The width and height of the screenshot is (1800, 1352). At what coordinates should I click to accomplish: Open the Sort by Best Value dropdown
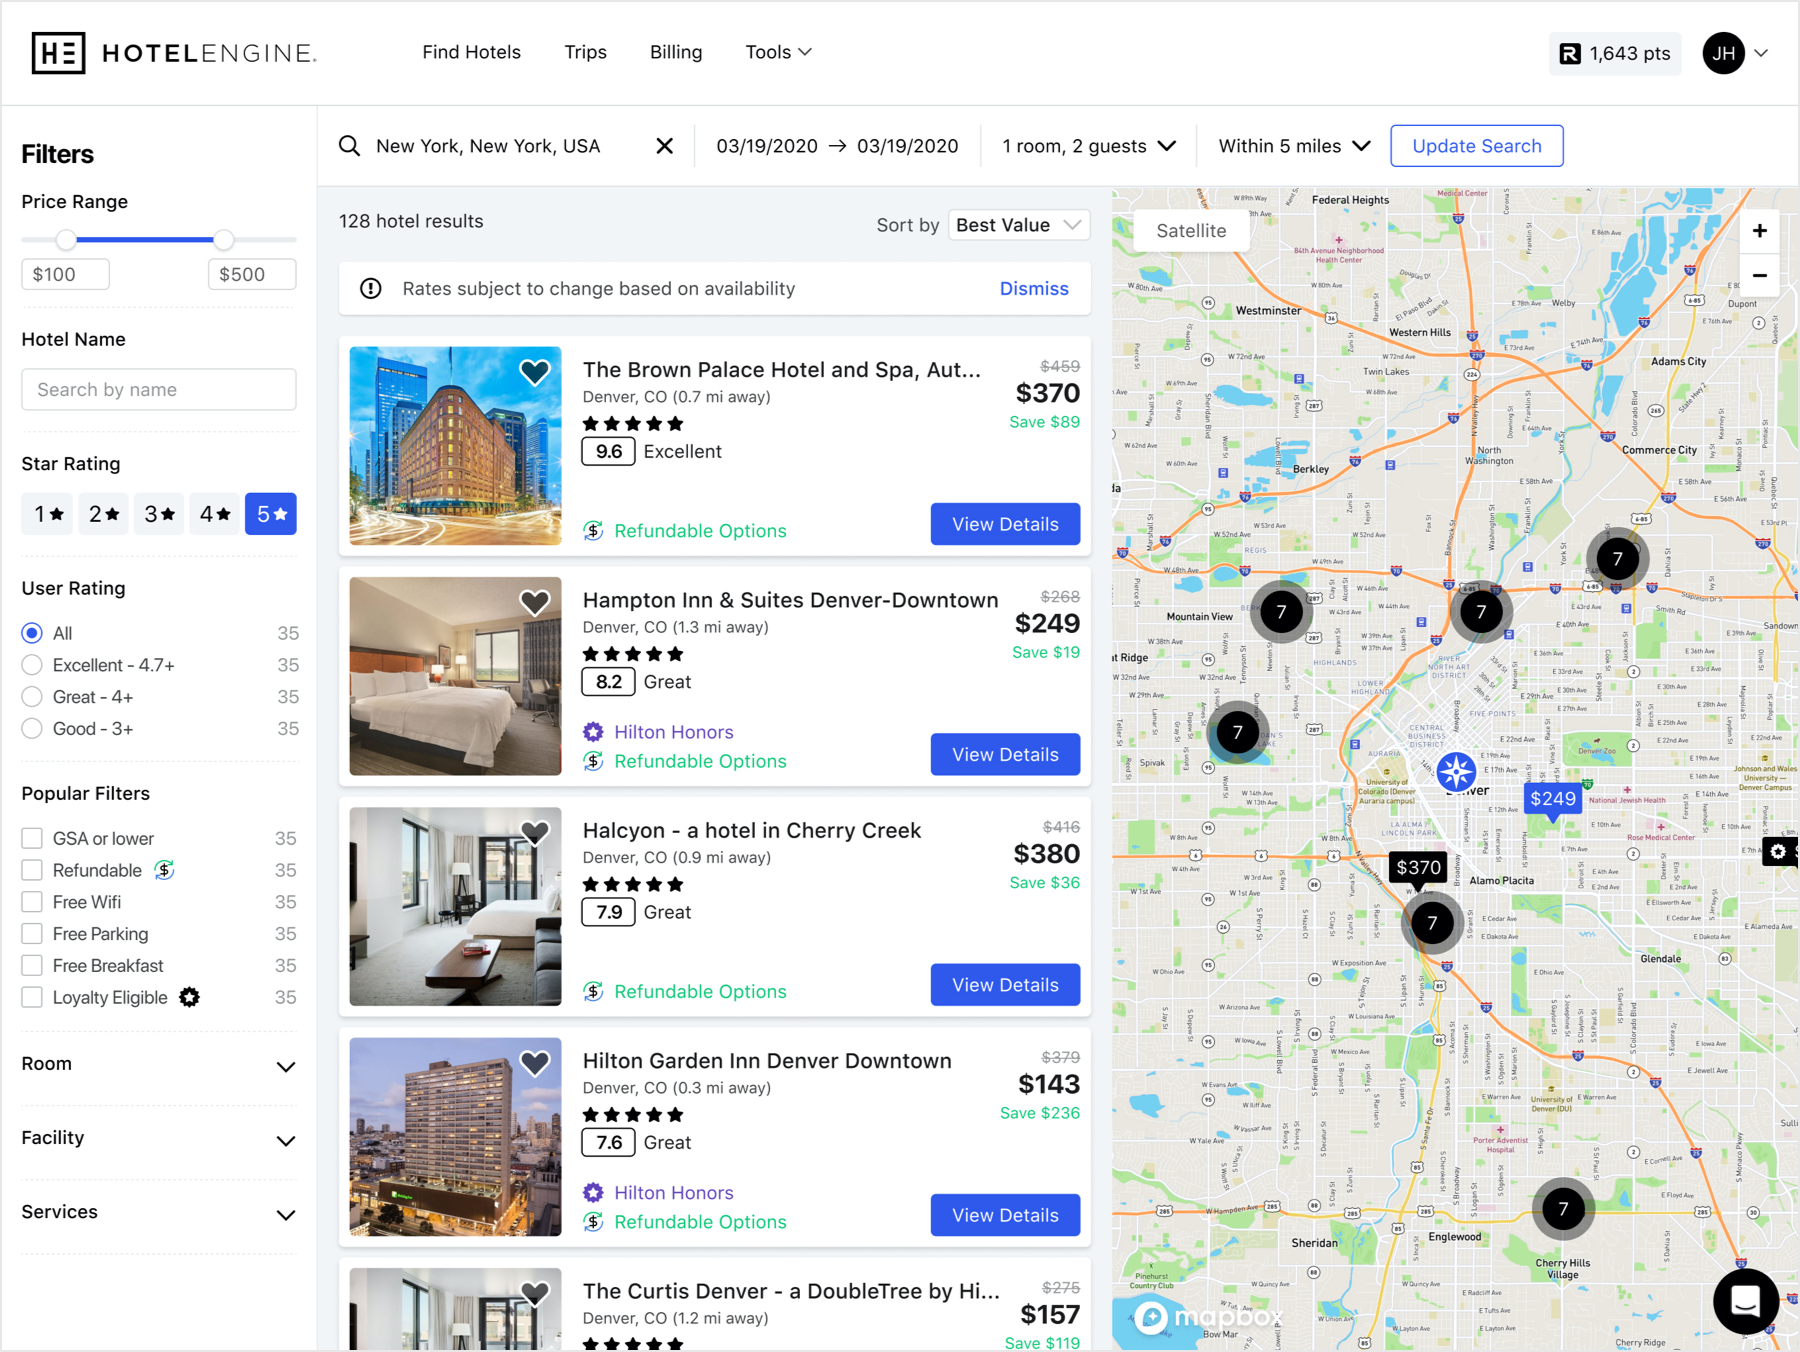(1018, 225)
